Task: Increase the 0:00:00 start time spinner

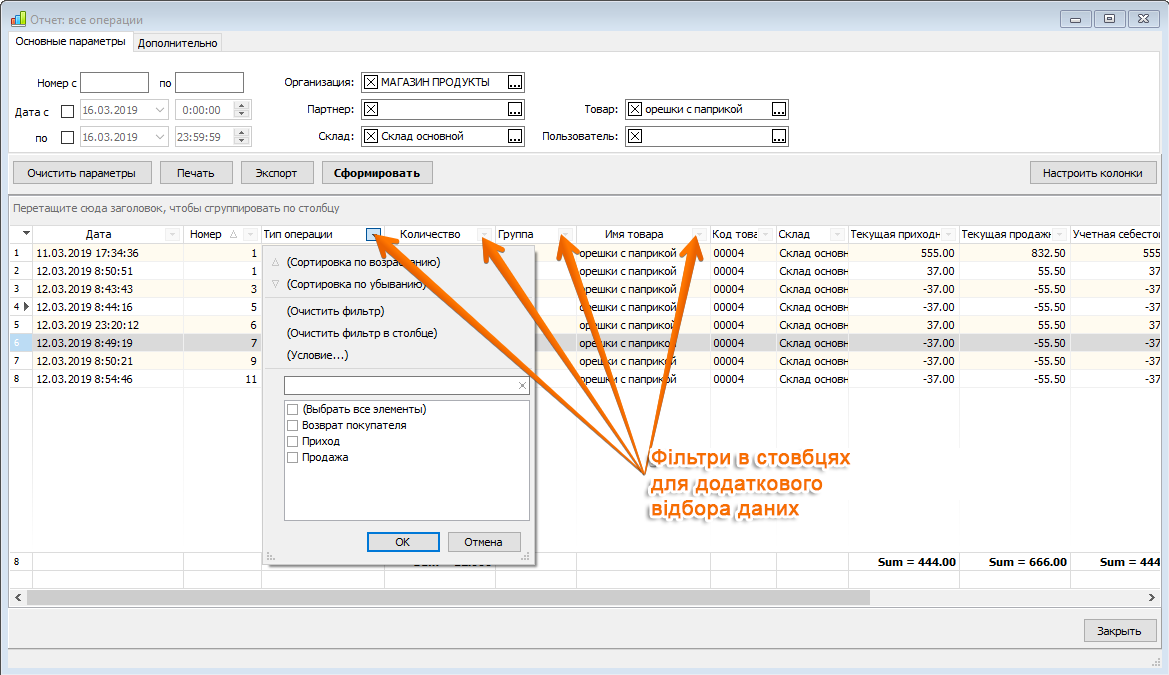Action: point(242,106)
